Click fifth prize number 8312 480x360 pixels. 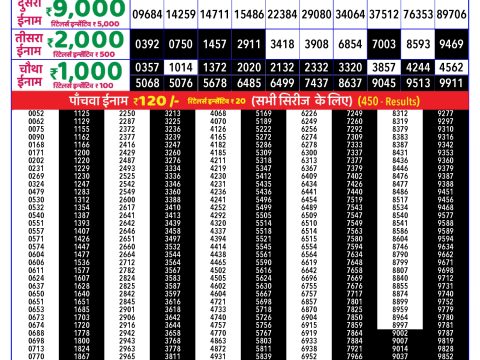(x=400, y=113)
